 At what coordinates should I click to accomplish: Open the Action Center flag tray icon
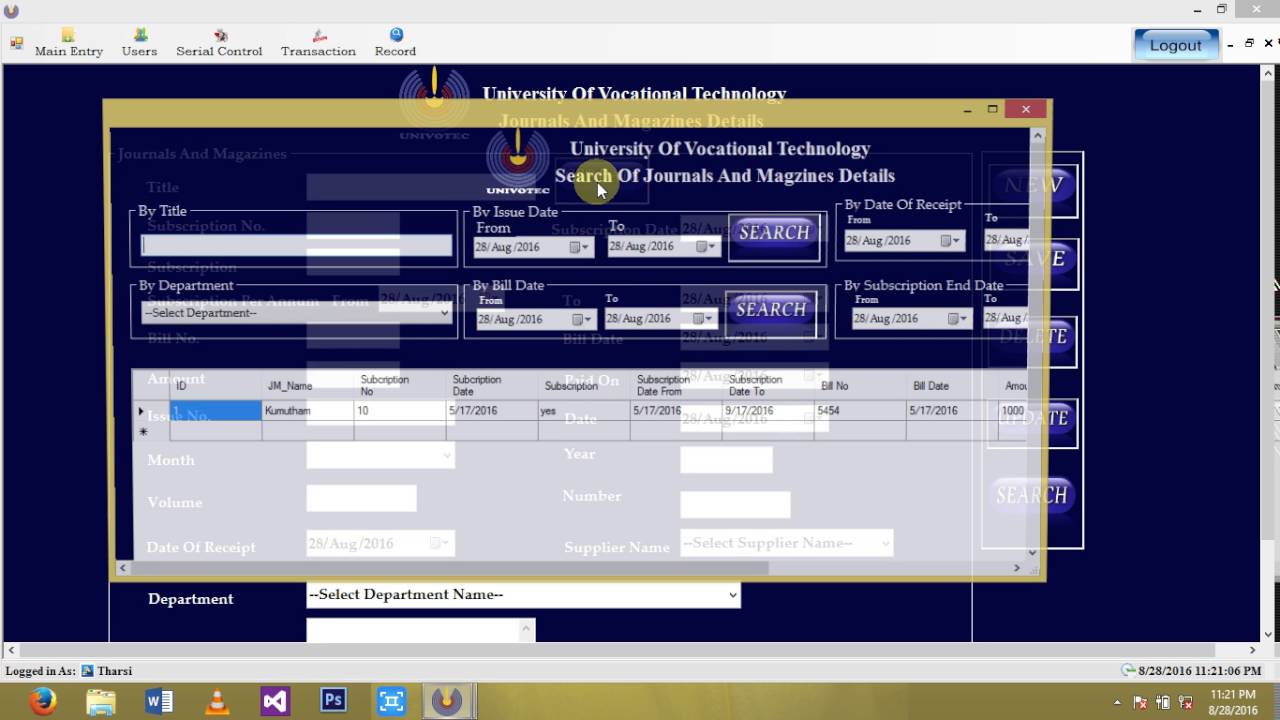(x=1140, y=702)
